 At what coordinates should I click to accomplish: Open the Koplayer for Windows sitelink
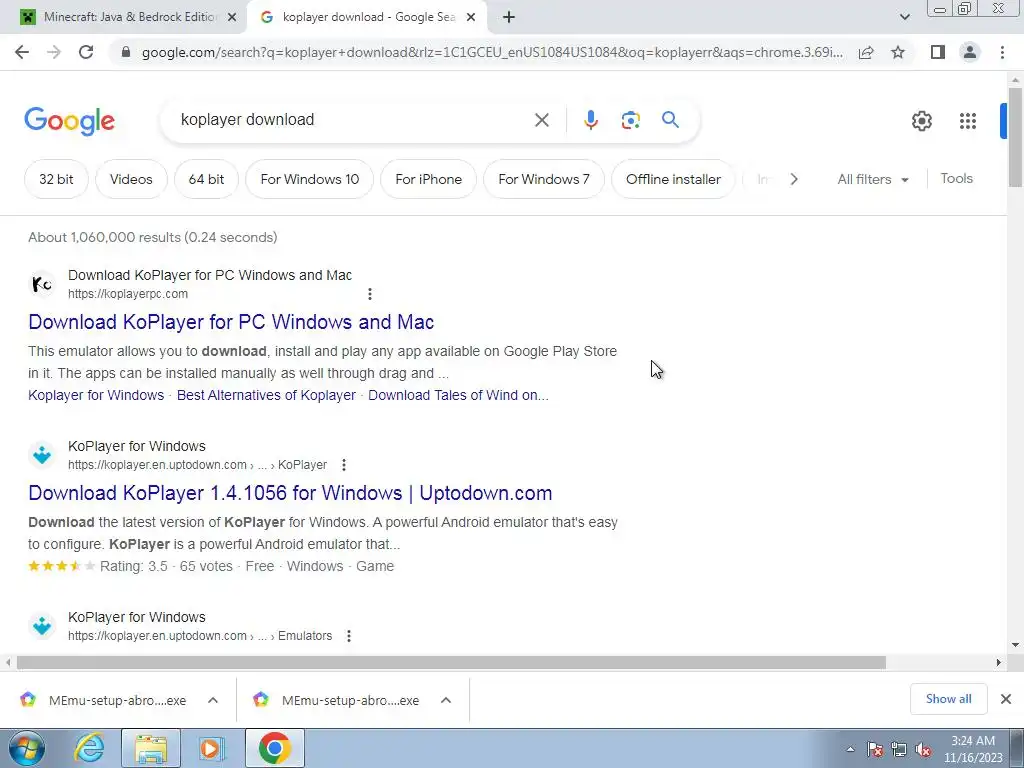[x=96, y=395]
